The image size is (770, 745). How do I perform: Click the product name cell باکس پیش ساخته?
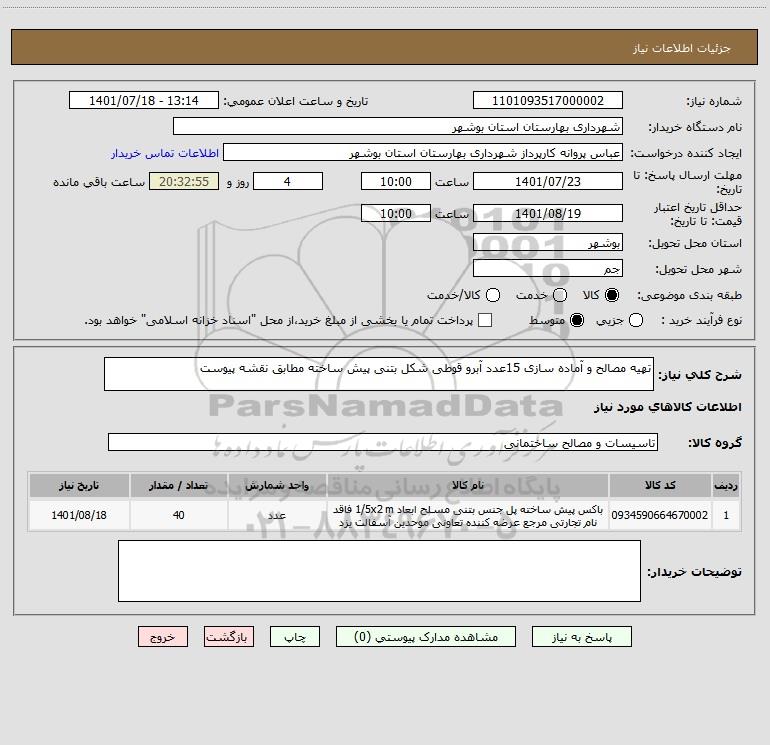468,515
